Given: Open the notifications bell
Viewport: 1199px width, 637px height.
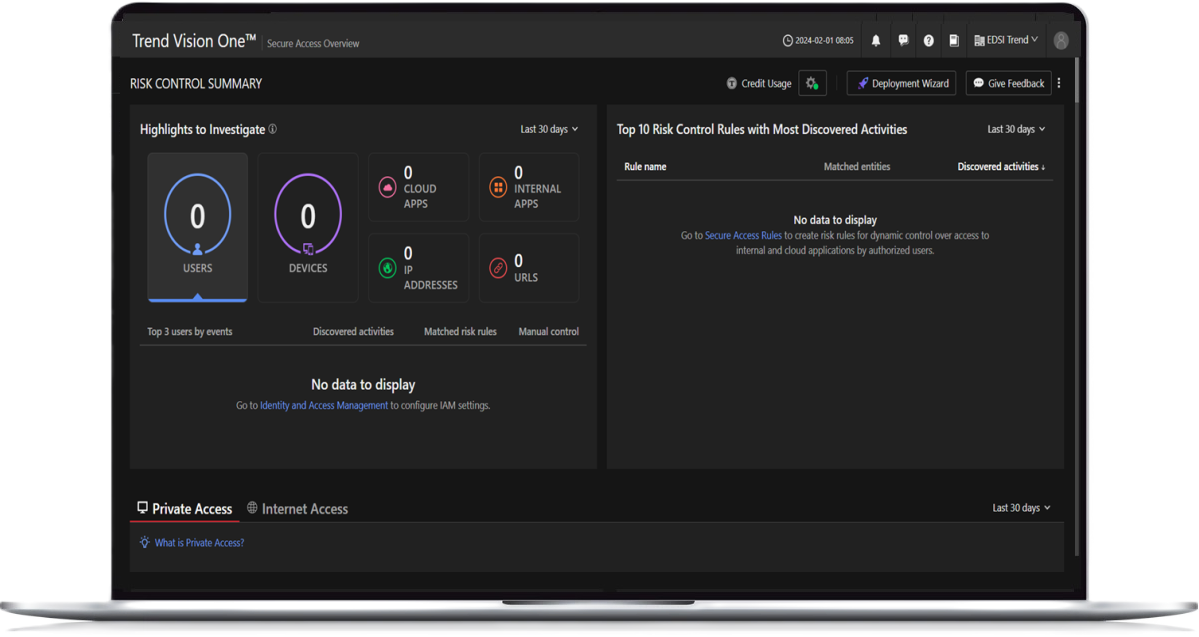Looking at the screenshot, I should coord(876,41).
